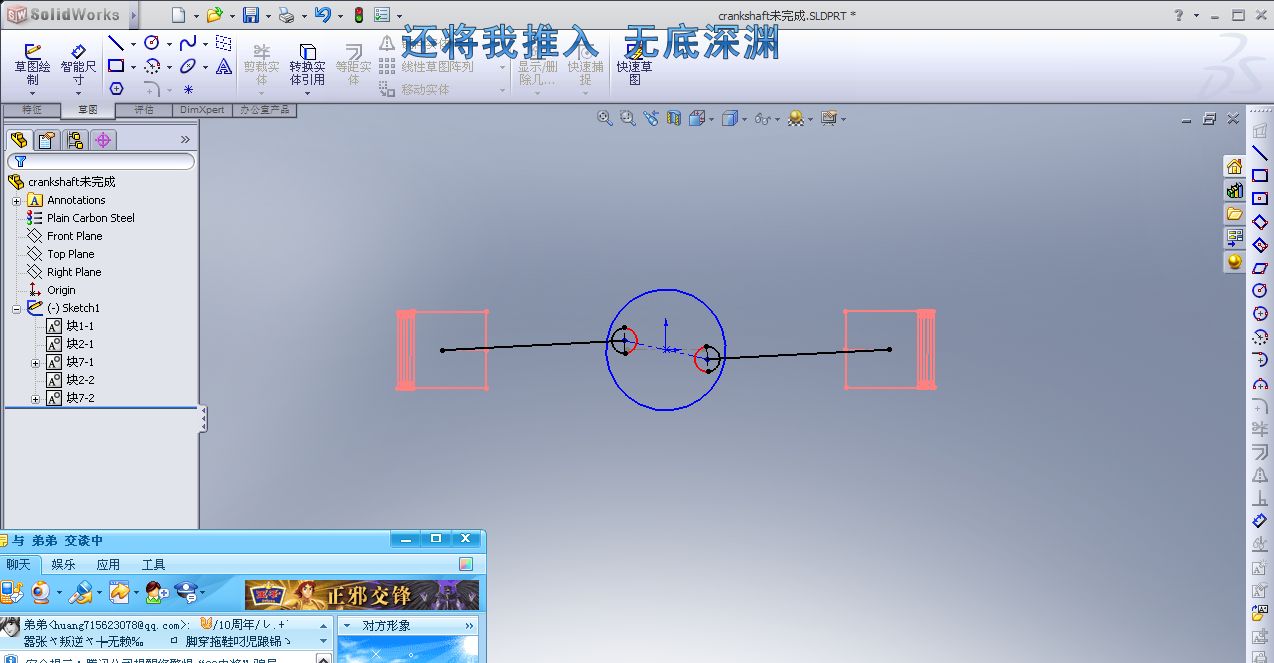Image resolution: width=1274 pixels, height=663 pixels.
Task: Expand the Annotations tree node
Action: click(16, 200)
